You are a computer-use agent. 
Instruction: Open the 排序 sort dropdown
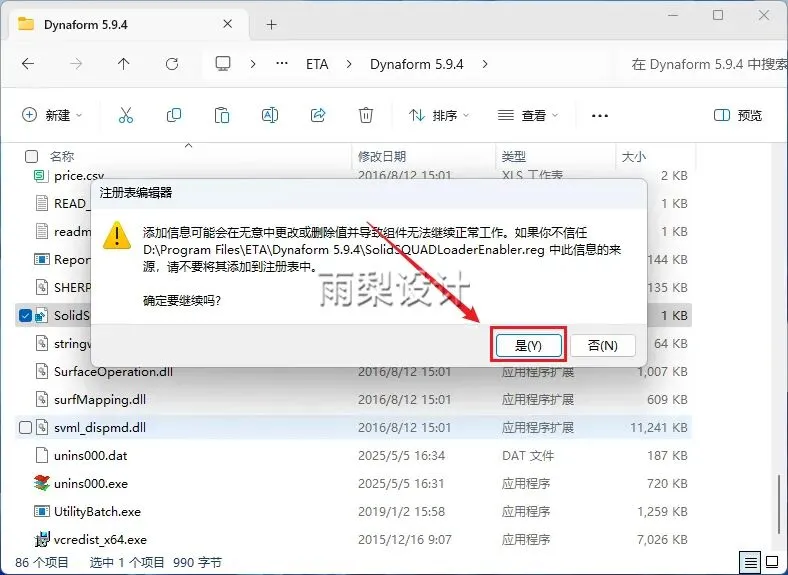point(439,116)
